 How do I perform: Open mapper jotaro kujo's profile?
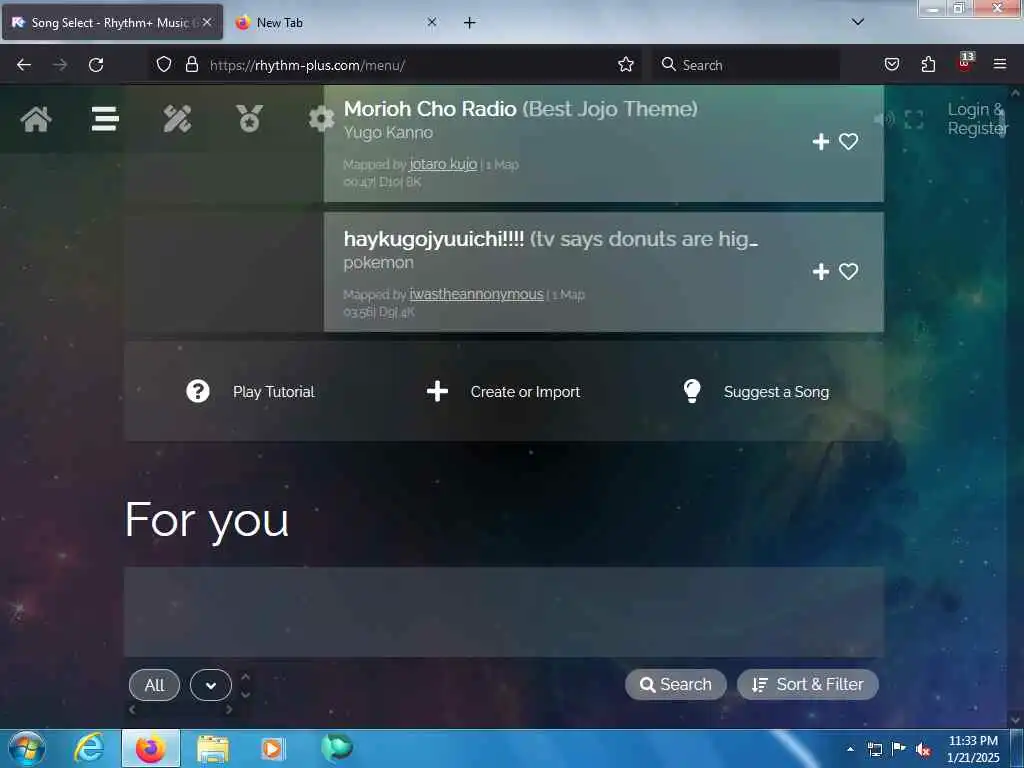click(443, 164)
